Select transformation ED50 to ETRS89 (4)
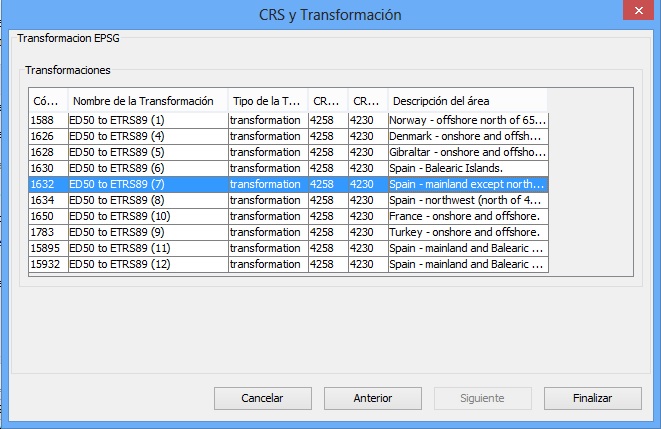The height and width of the screenshot is (429, 661). 289,136
